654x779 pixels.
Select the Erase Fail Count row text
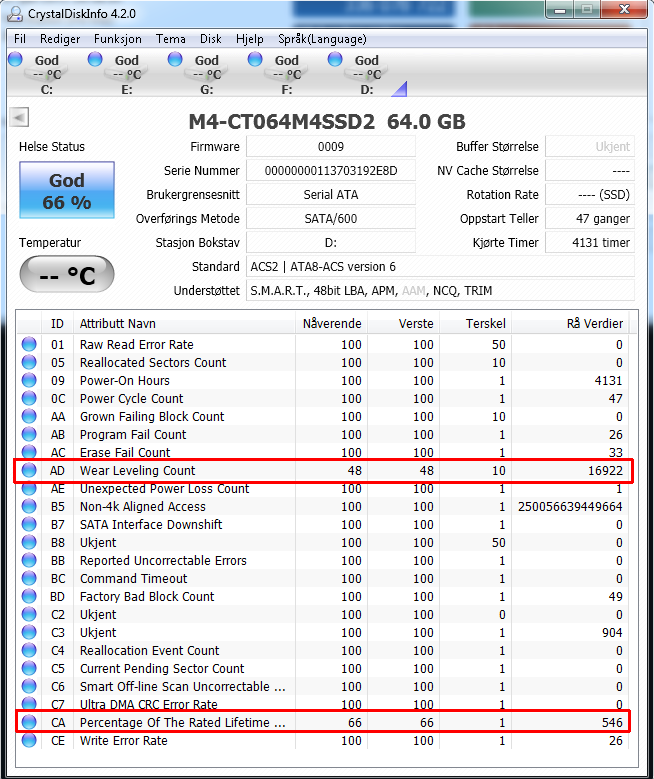[x=125, y=452]
